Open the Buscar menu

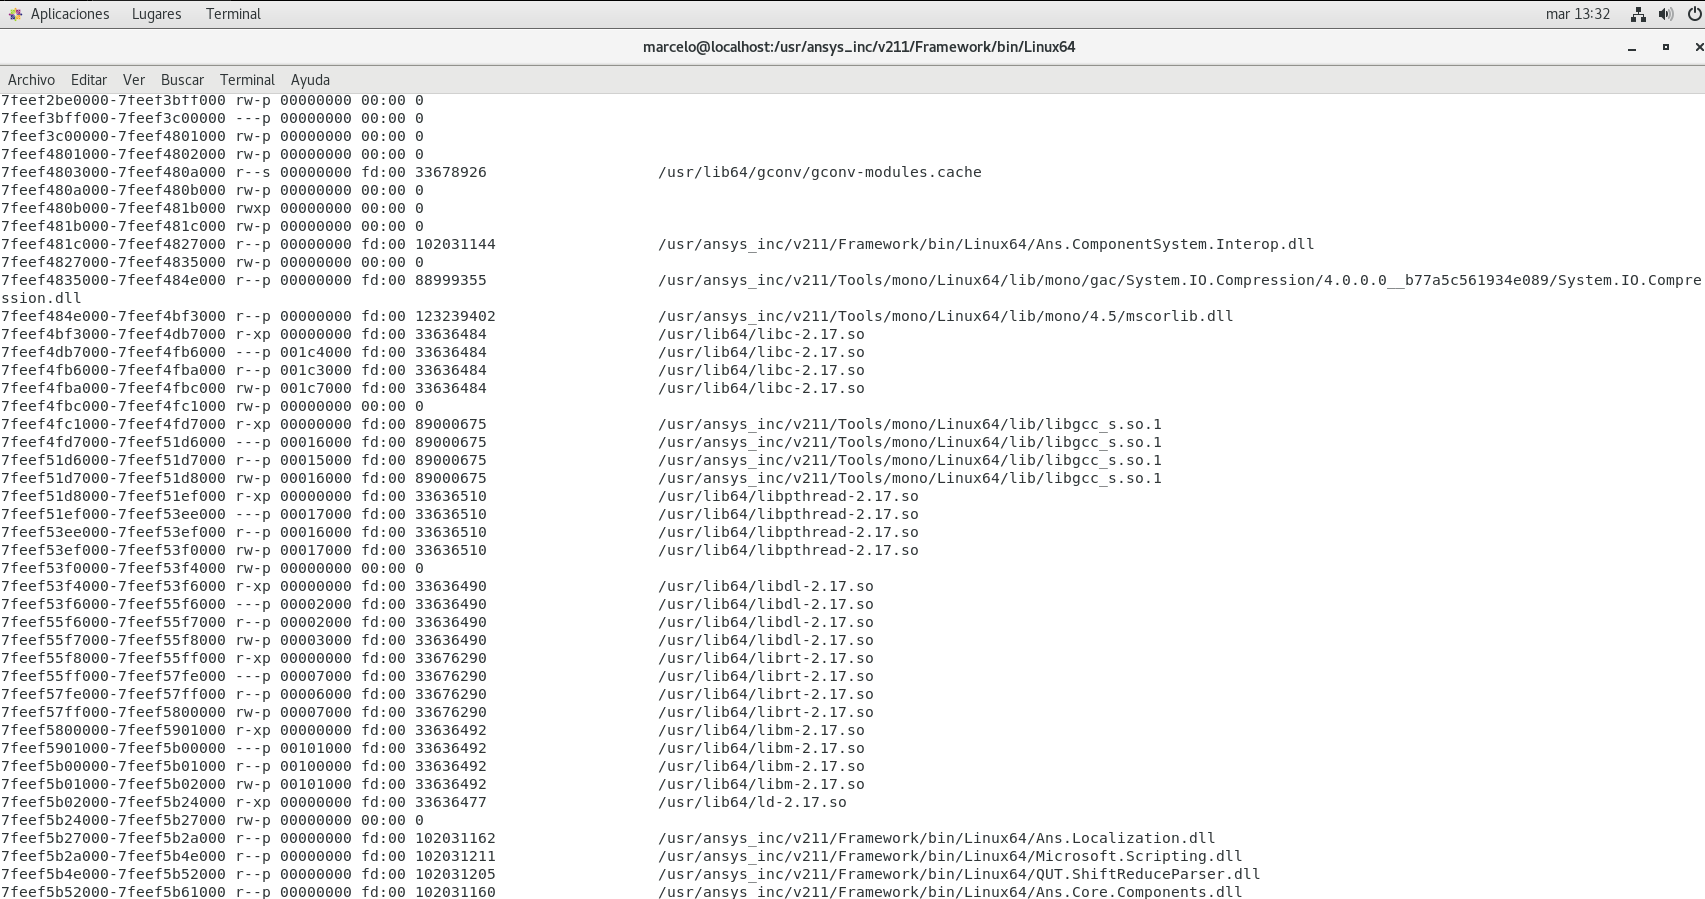(x=182, y=80)
